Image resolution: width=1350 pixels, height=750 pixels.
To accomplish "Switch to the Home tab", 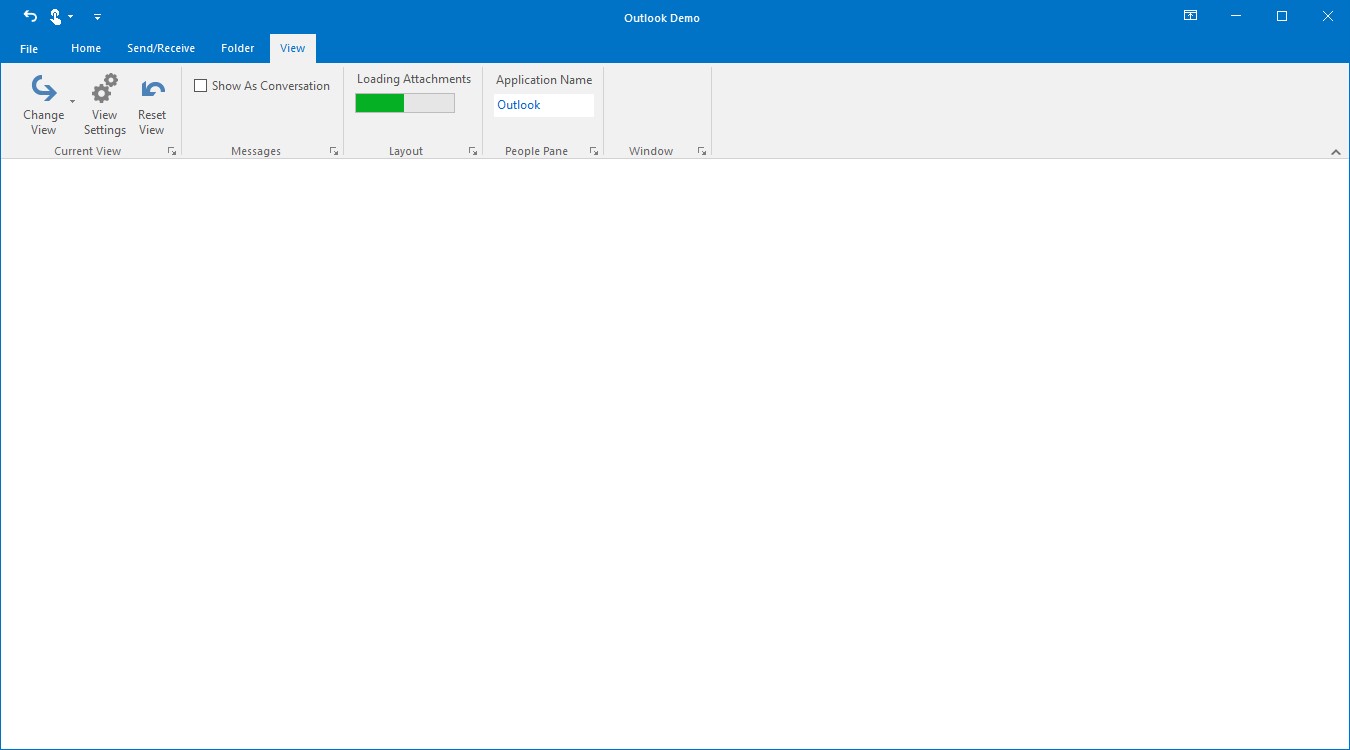I will (x=85, y=47).
